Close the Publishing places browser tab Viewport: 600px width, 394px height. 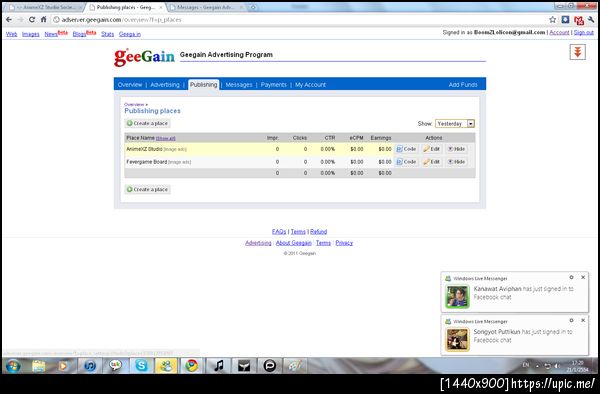161,7
